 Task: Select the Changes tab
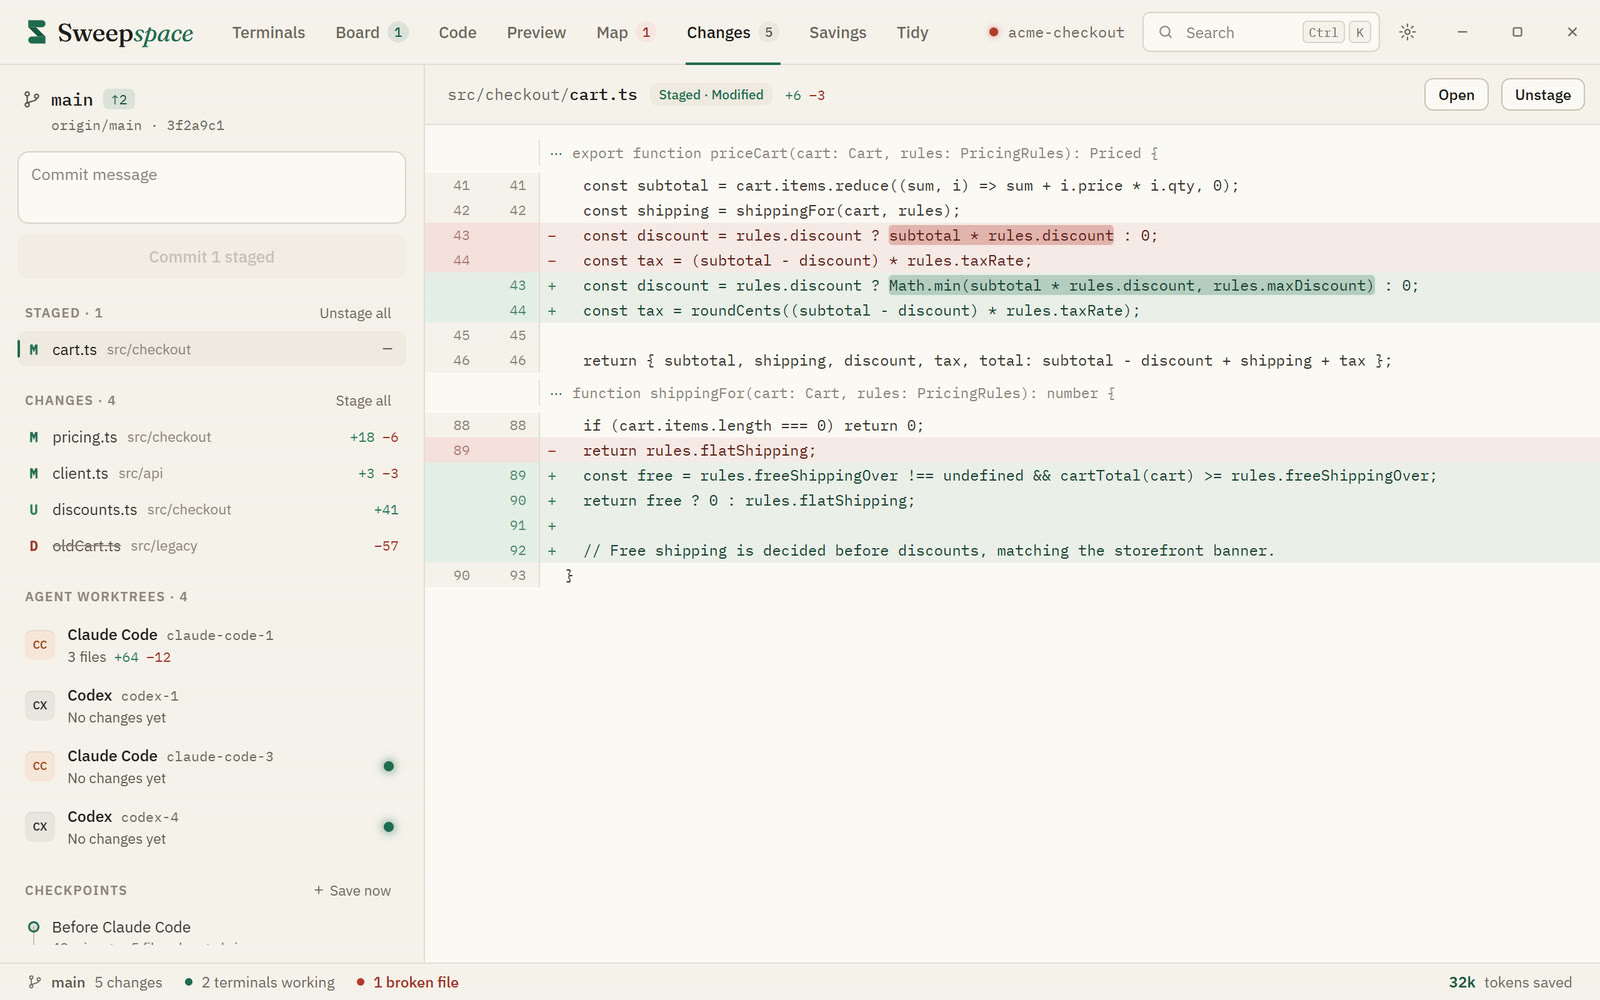[x=732, y=32]
